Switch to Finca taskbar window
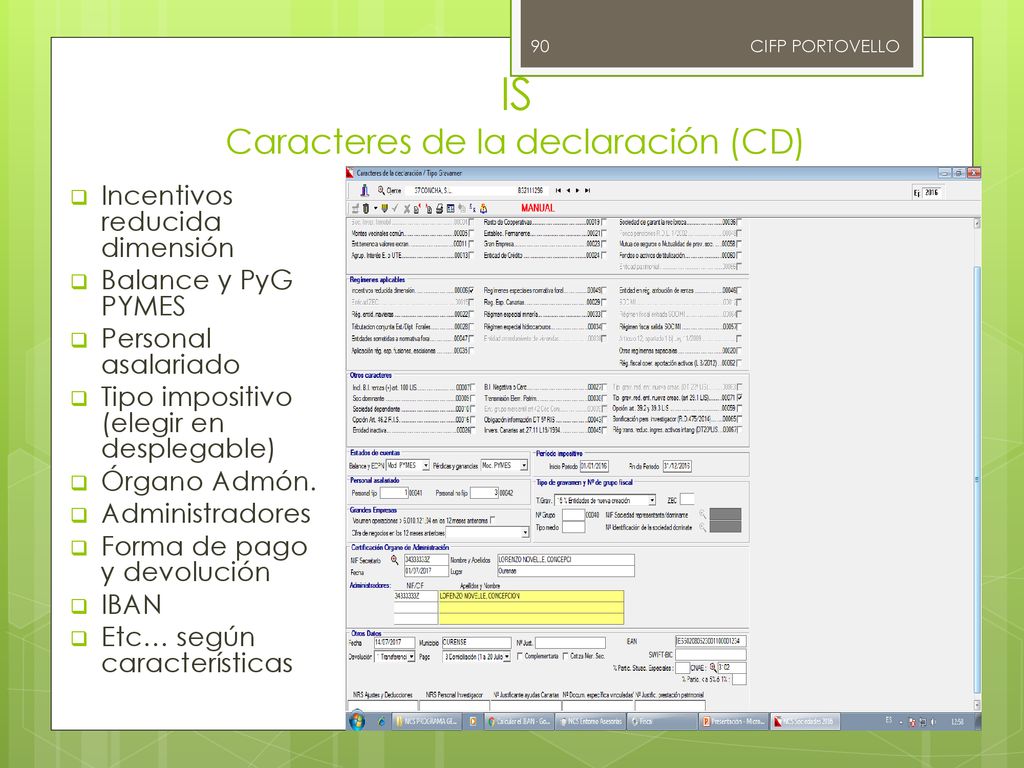 tap(661, 722)
